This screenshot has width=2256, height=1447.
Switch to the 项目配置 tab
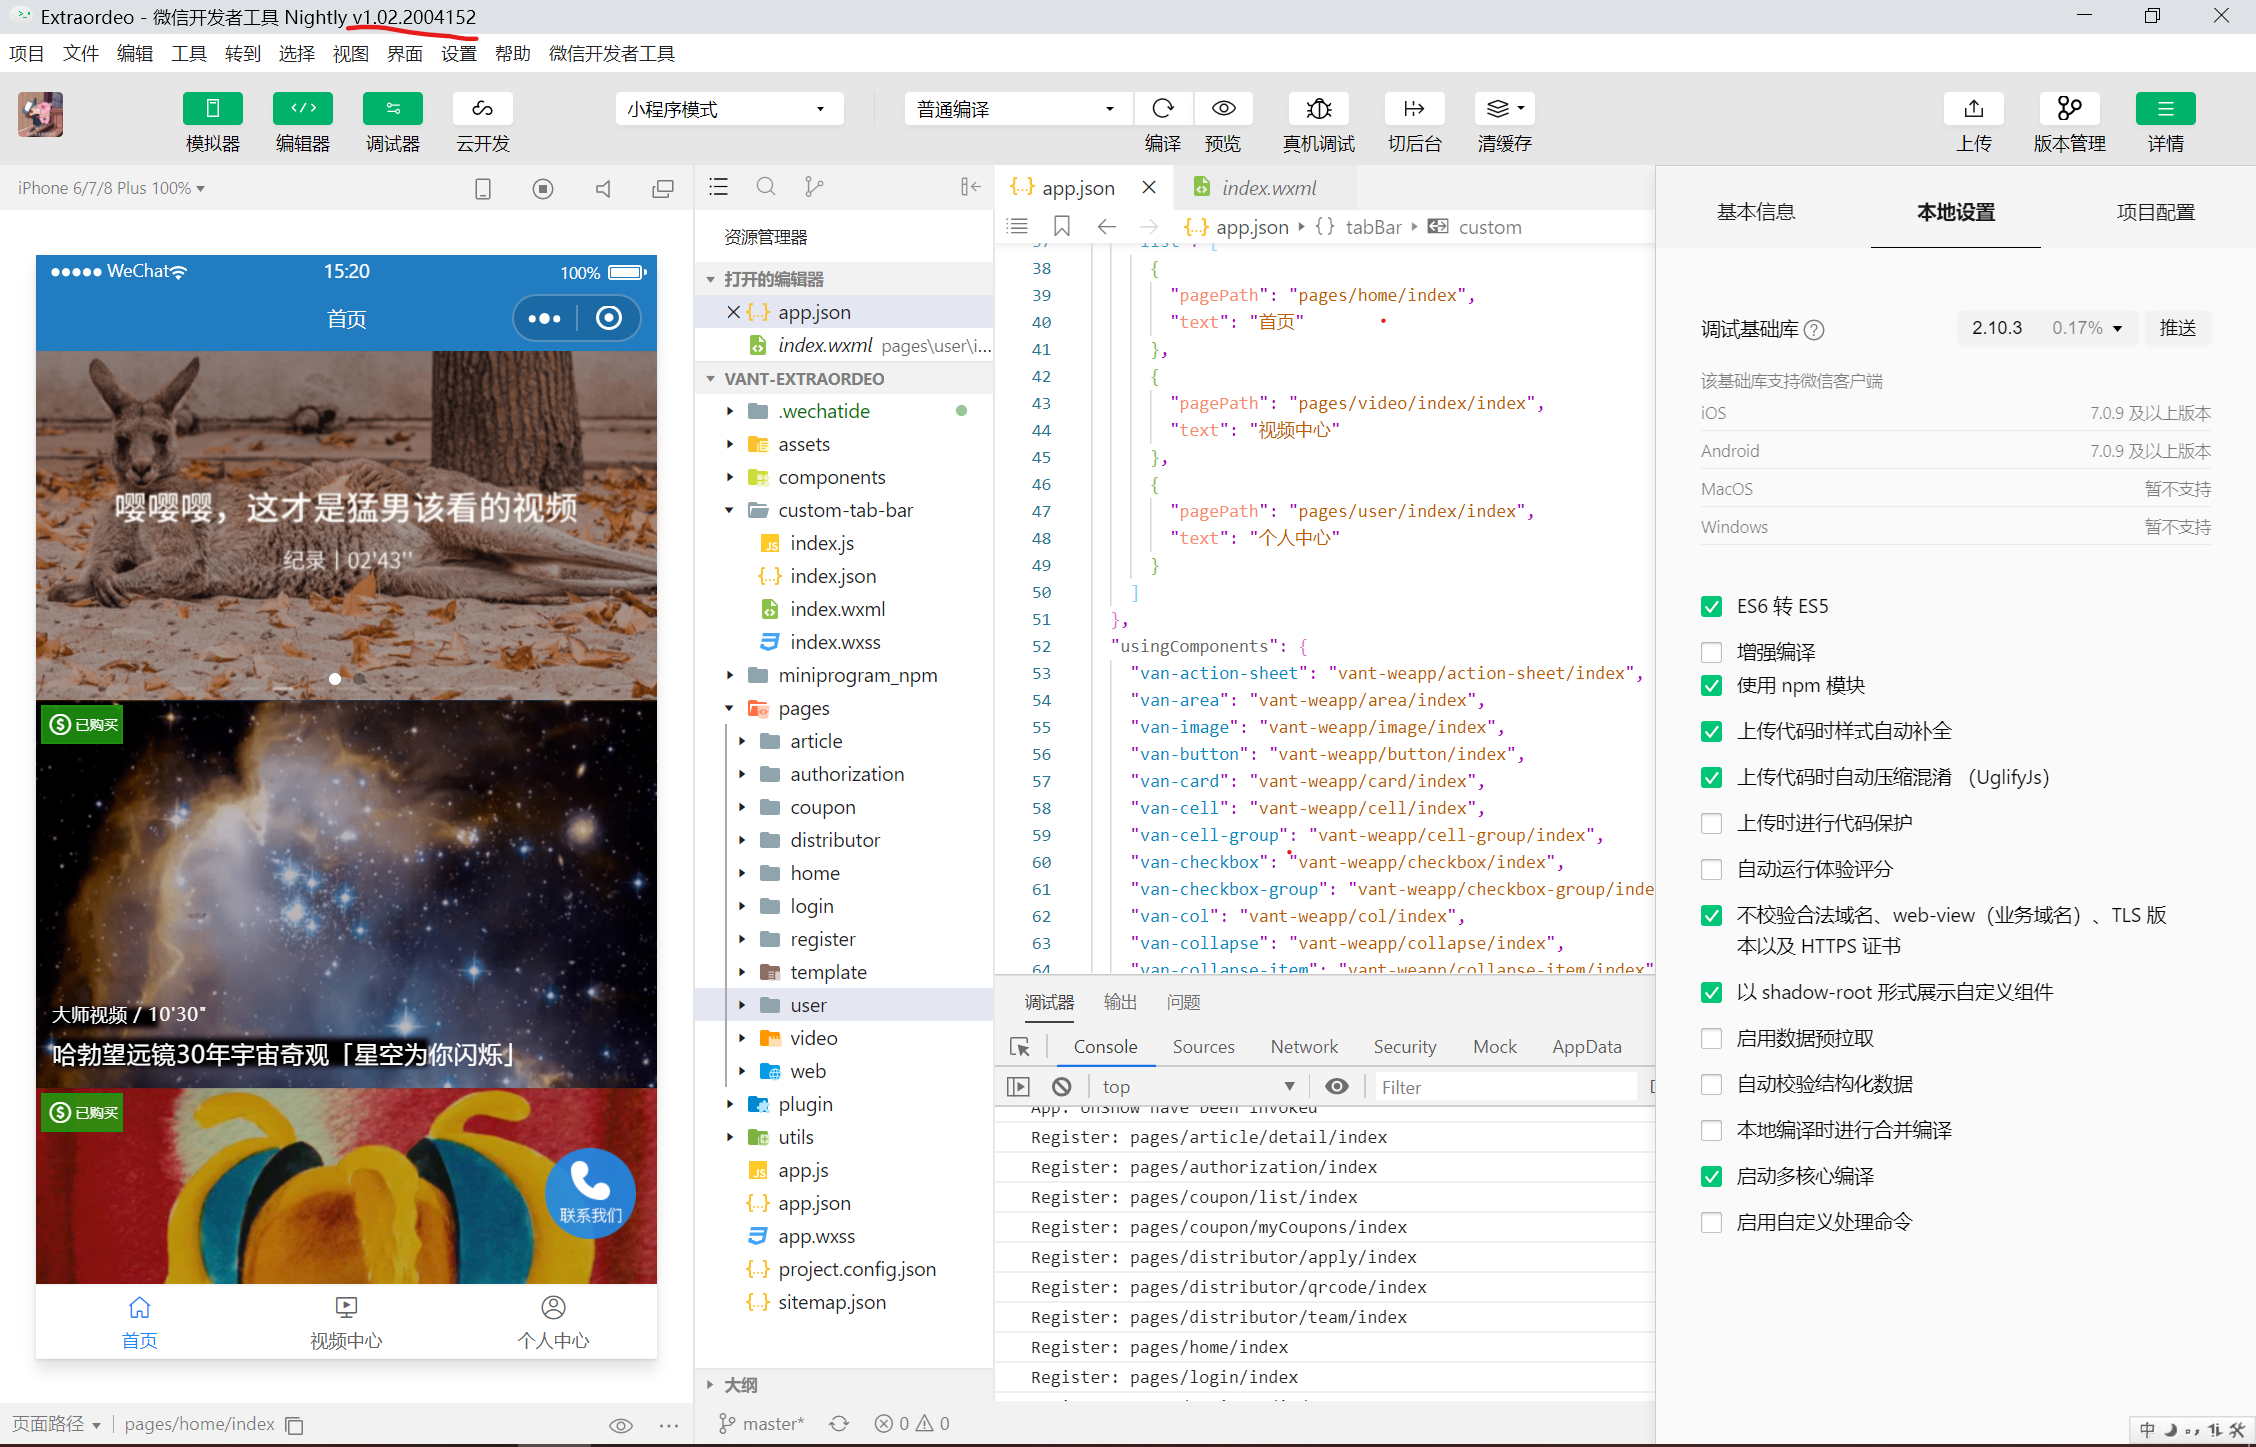click(x=2155, y=212)
